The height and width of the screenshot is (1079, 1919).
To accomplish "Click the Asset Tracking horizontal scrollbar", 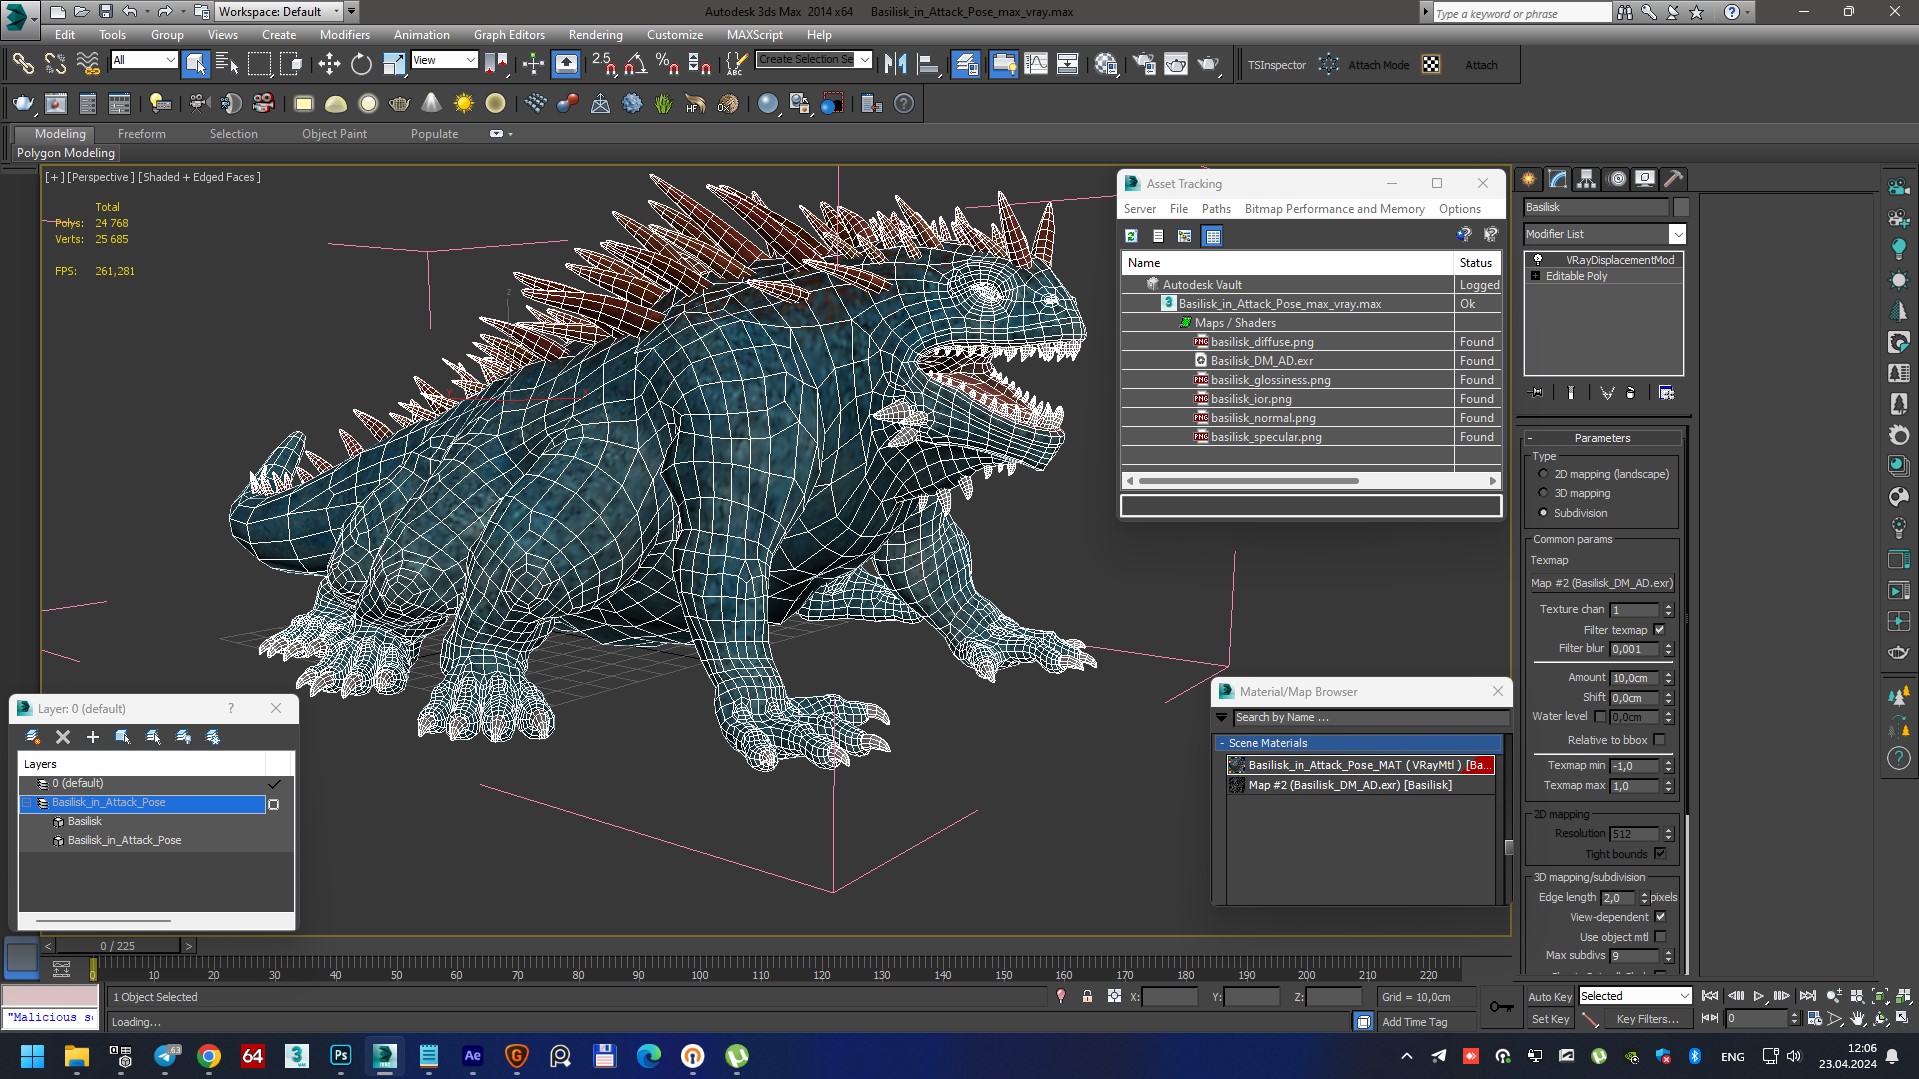I will pos(1248,481).
